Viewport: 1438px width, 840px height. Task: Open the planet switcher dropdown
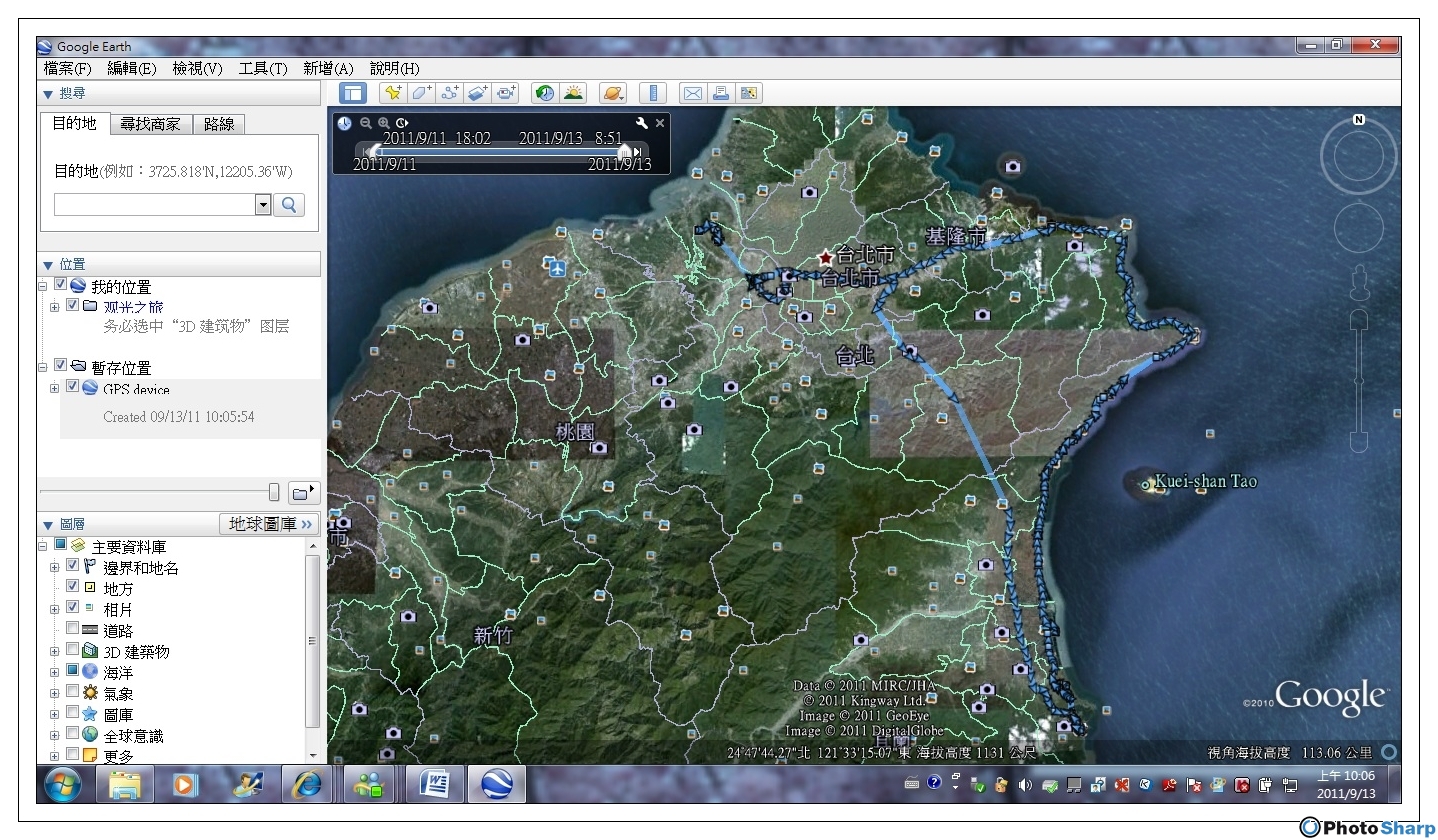pos(613,93)
